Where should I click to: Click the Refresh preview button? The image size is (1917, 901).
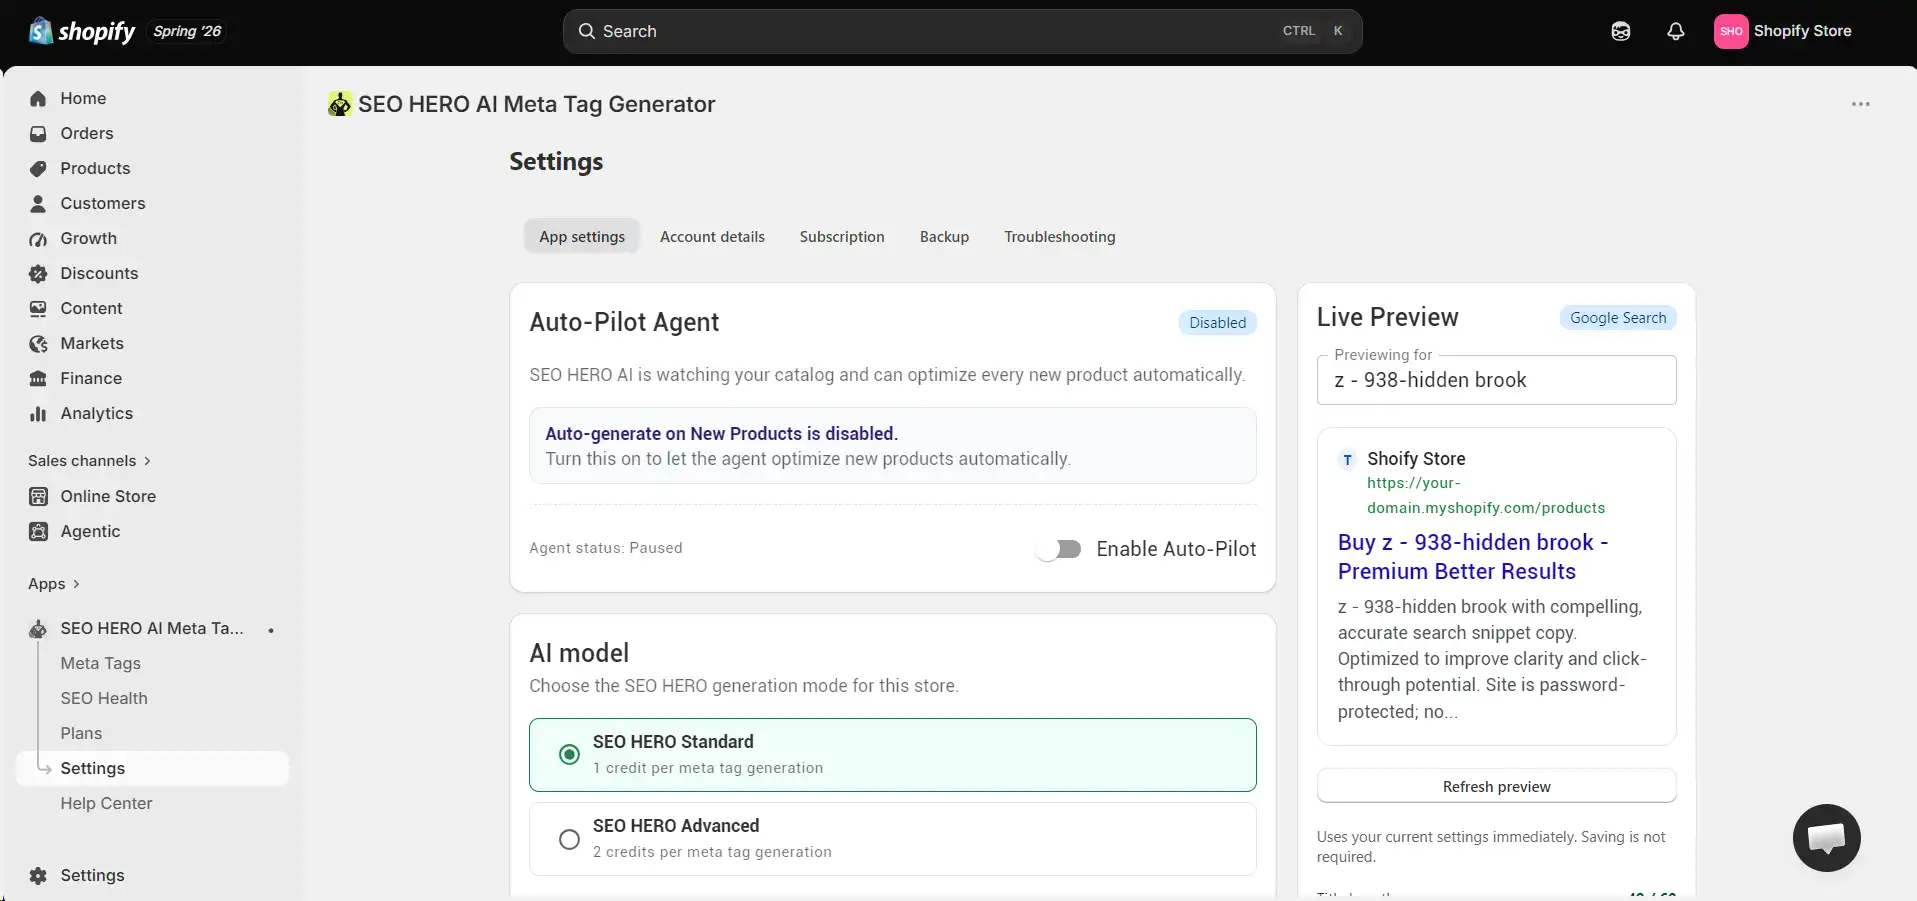coord(1496,786)
